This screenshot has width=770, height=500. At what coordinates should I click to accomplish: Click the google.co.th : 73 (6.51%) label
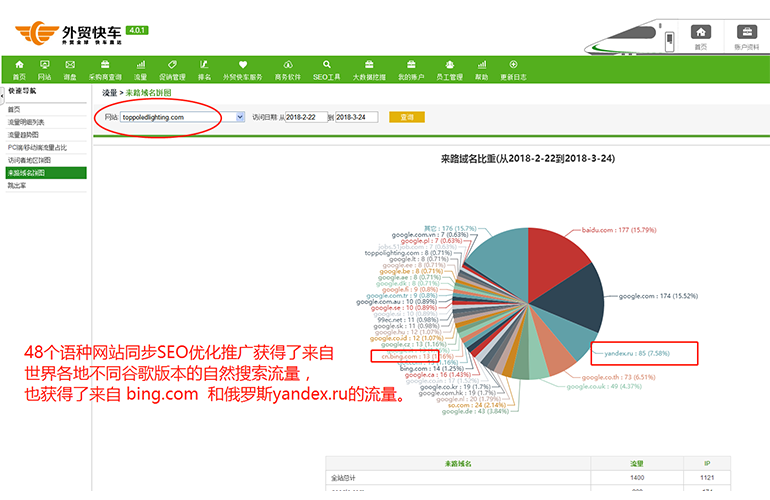point(618,377)
